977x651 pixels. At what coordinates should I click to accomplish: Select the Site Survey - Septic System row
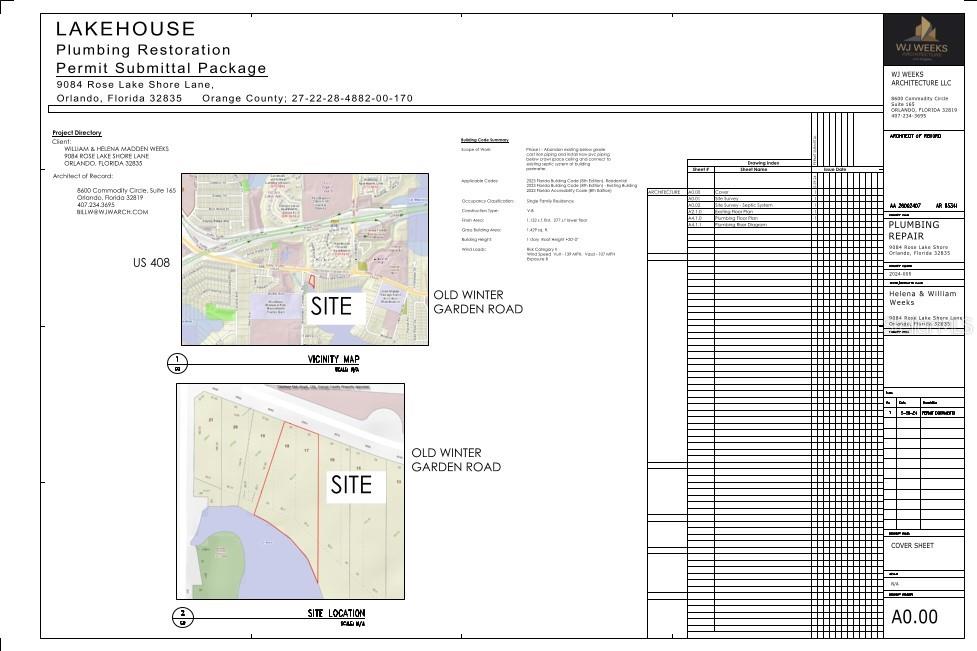tap(750, 205)
